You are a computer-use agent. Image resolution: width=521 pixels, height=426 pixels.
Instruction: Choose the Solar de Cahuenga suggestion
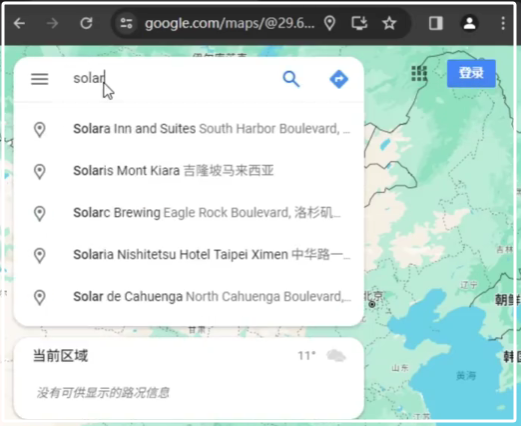click(189, 297)
